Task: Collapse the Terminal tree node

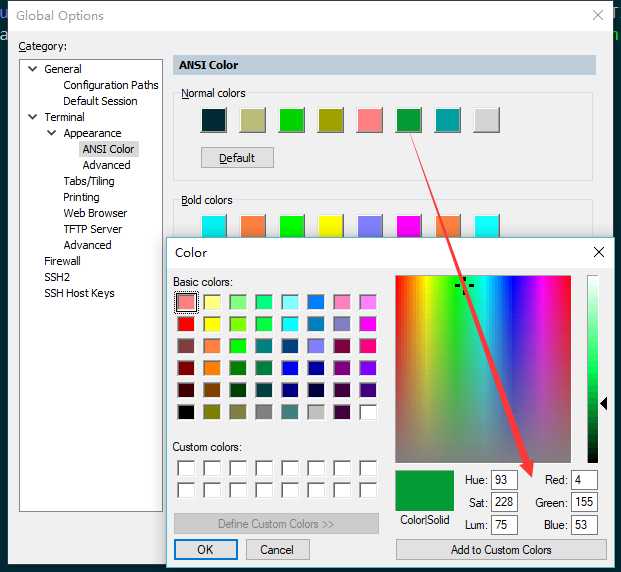Action: [33, 117]
